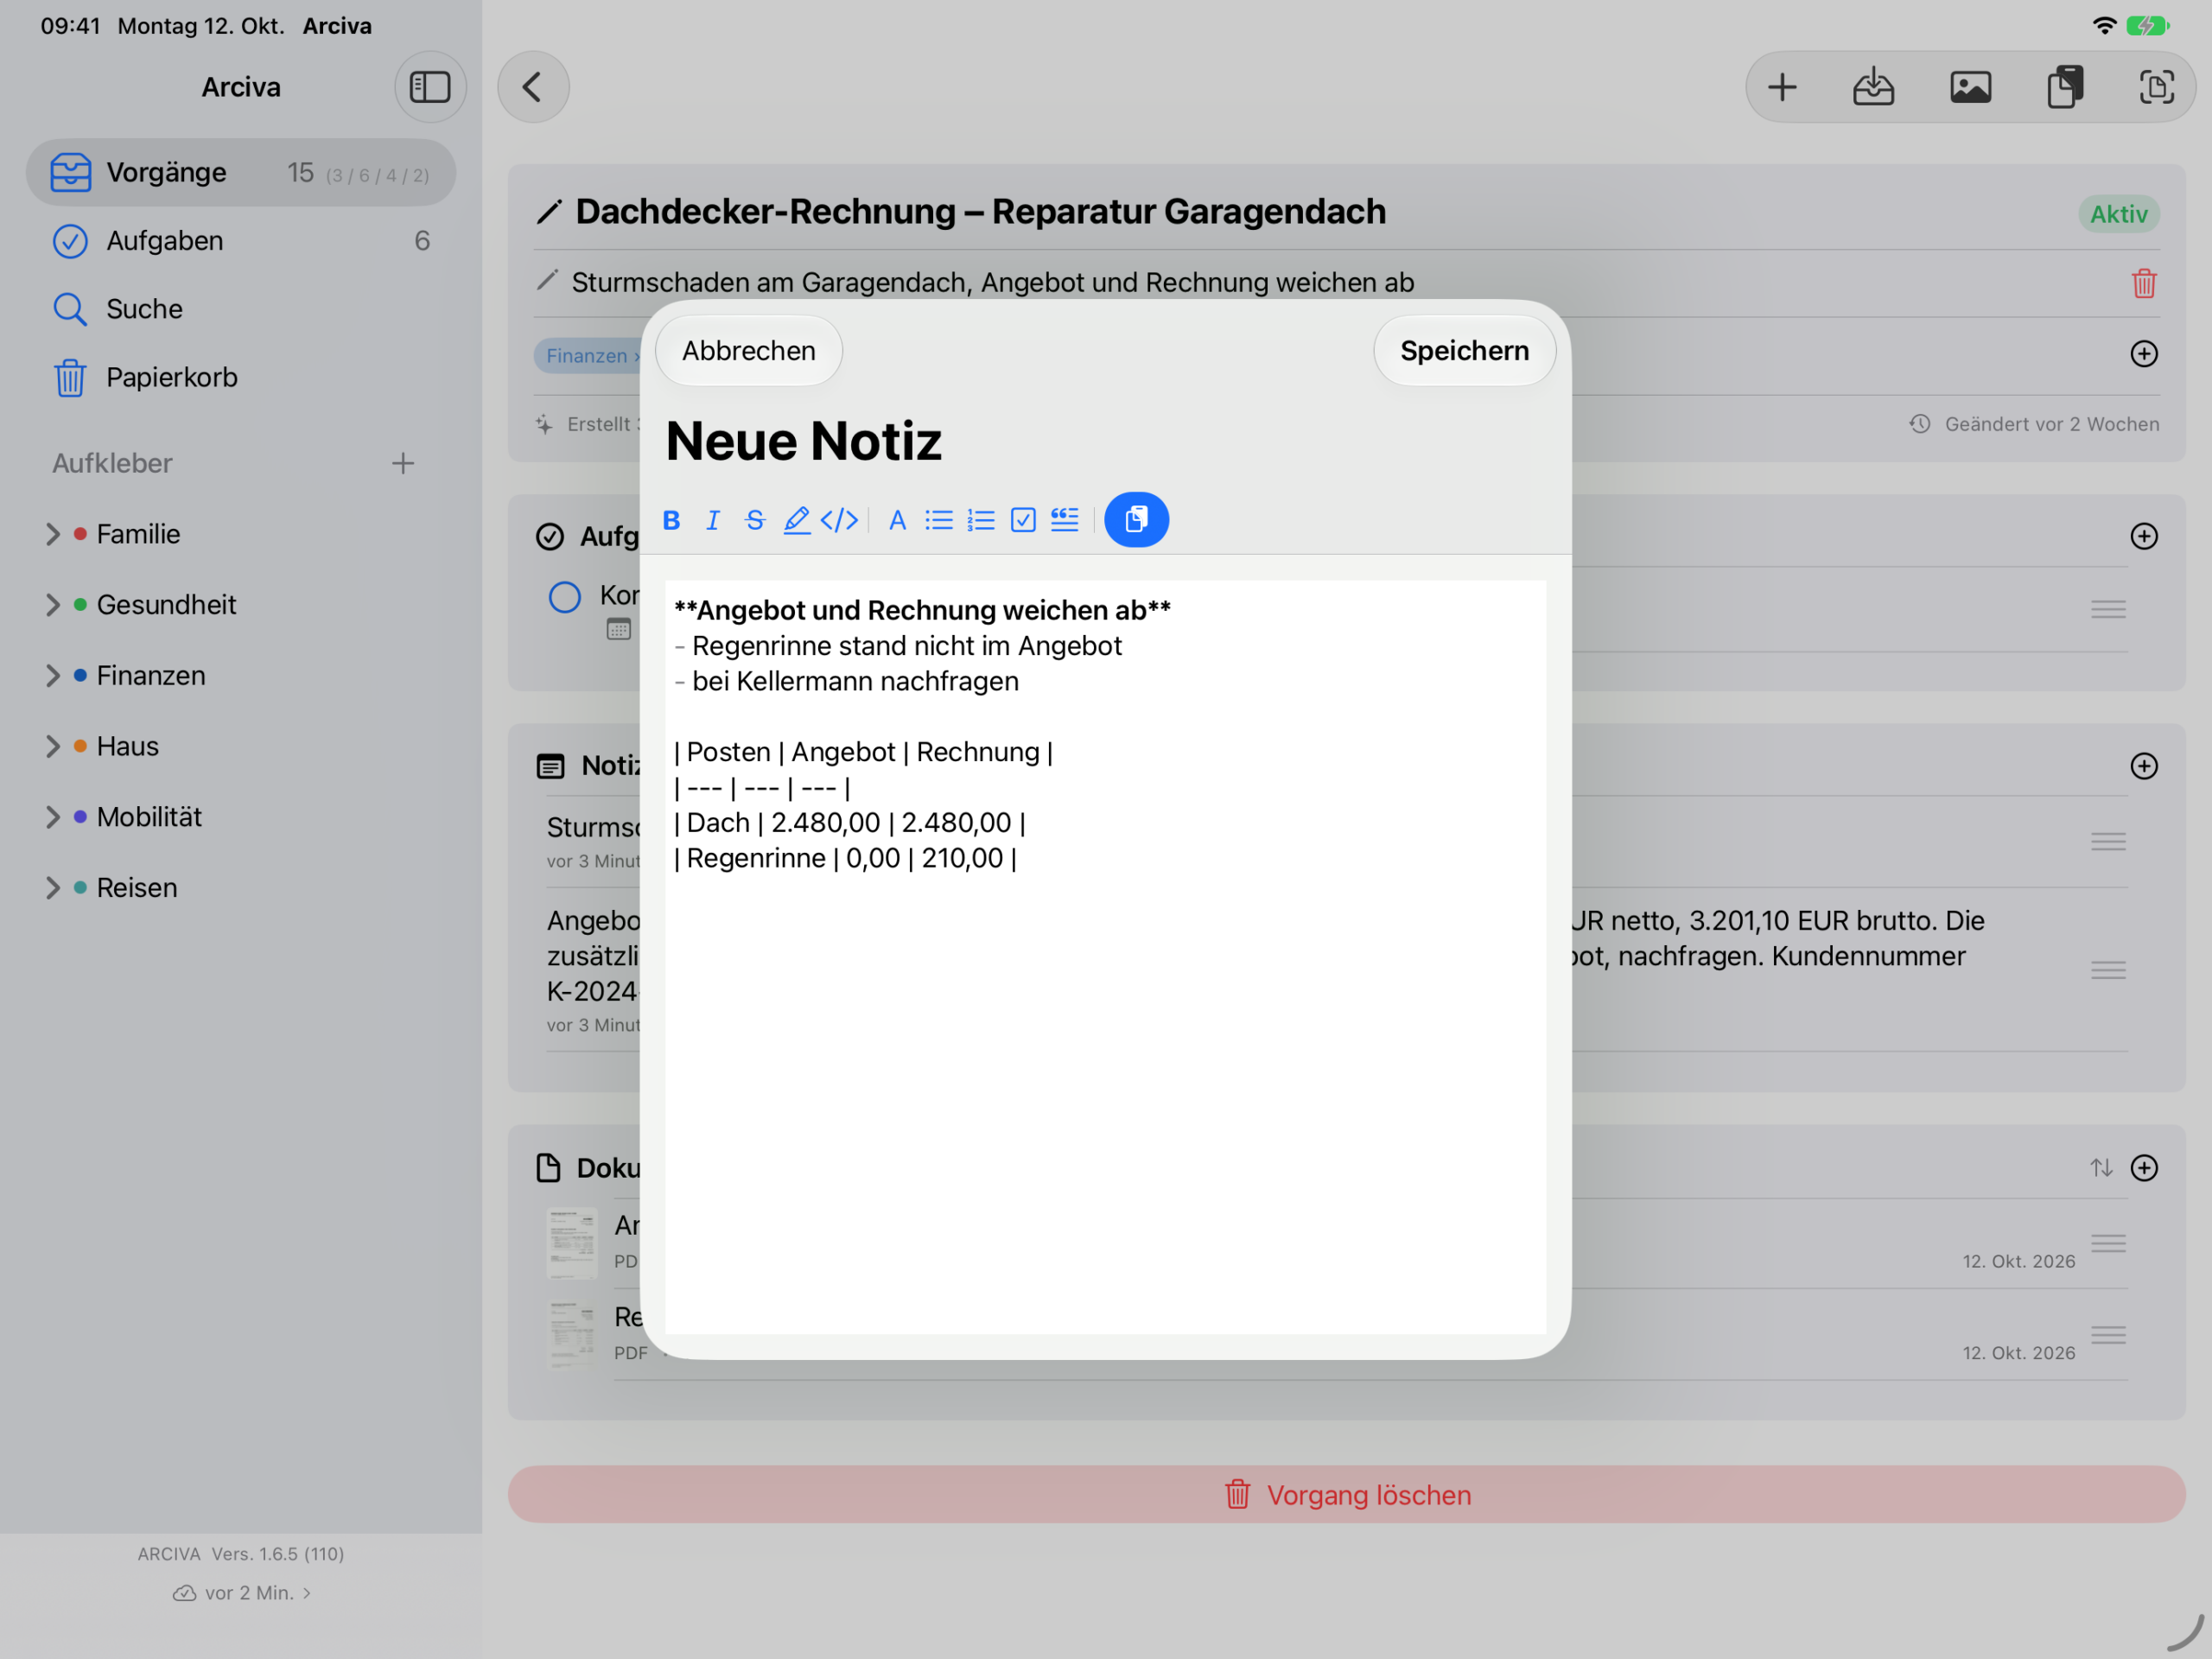Toggle bold formatting in note toolbar
The height and width of the screenshot is (1659, 2212).
coord(671,520)
